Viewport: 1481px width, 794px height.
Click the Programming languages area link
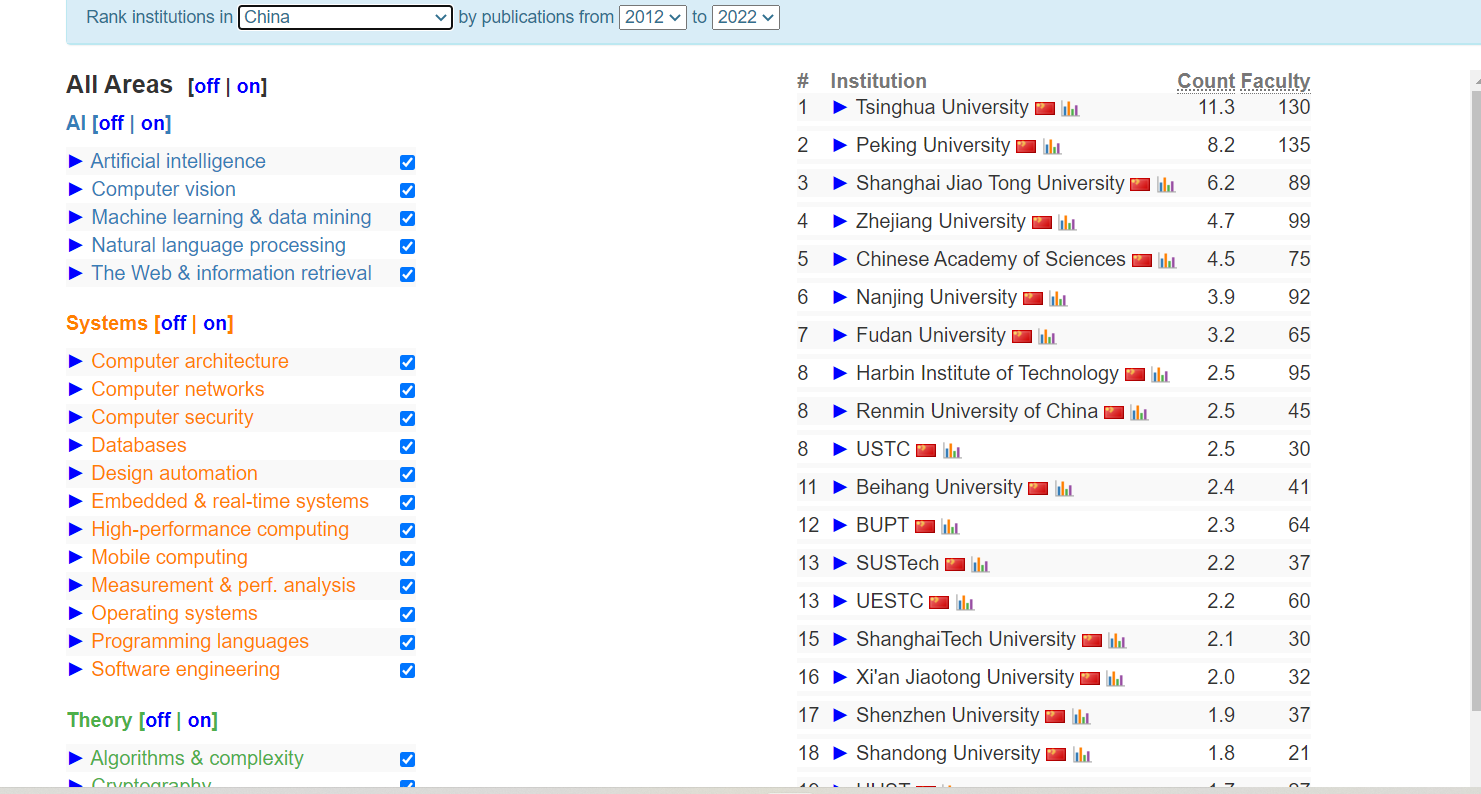coord(200,641)
